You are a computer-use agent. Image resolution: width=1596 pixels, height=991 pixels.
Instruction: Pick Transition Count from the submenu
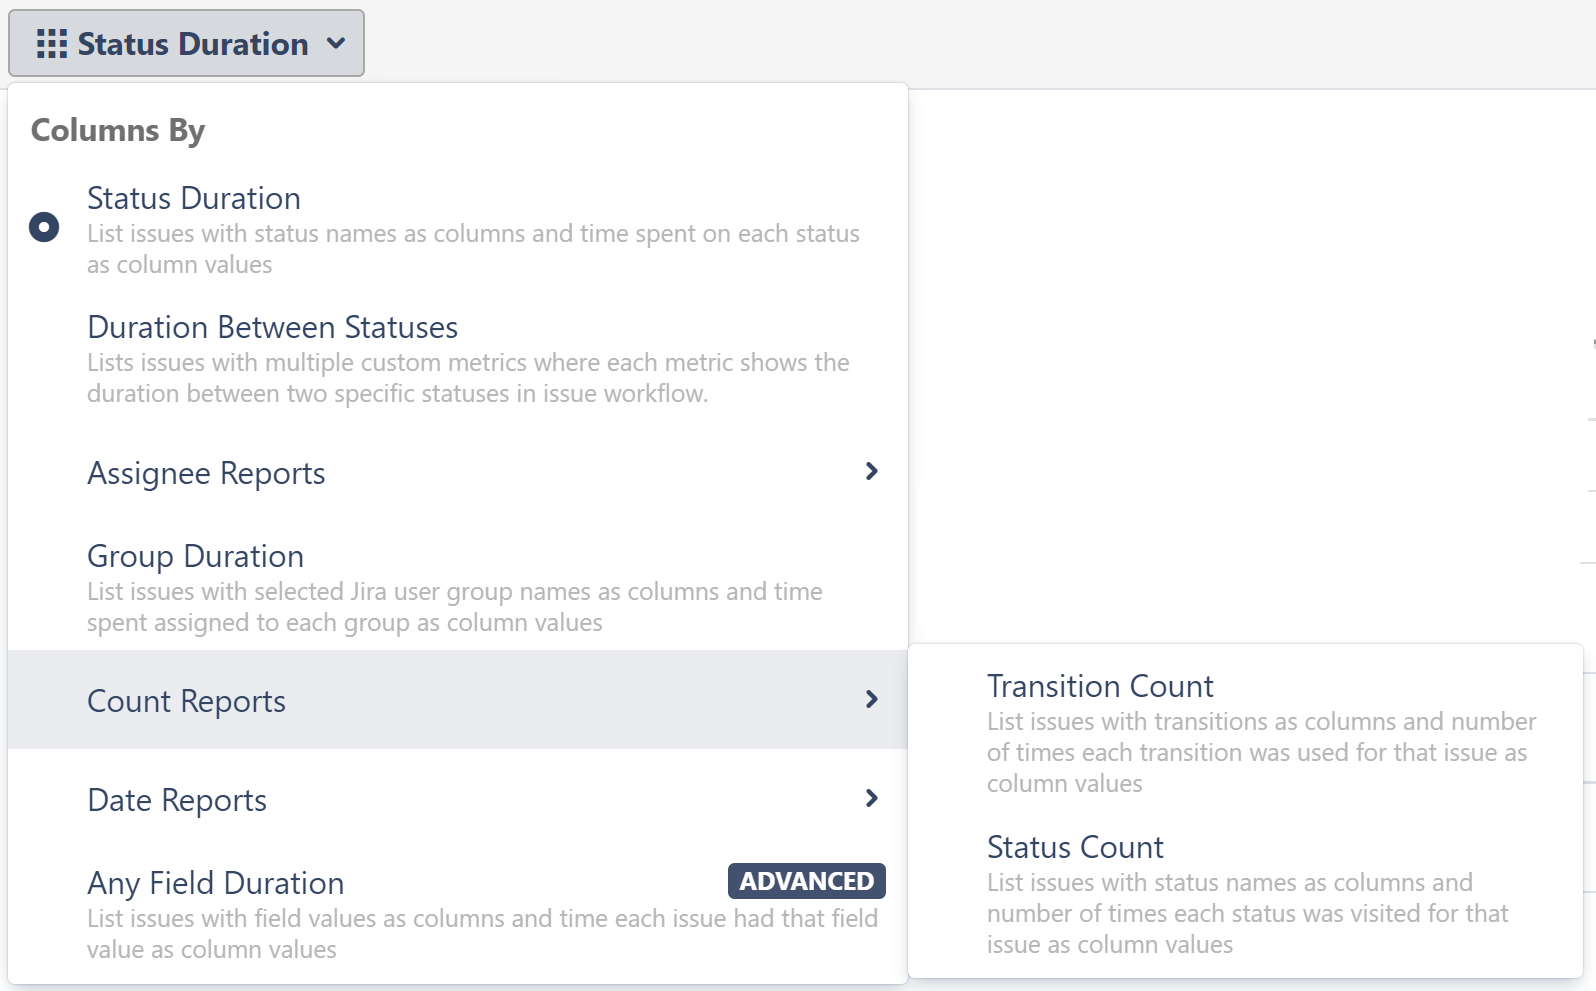pyautogui.click(x=1100, y=686)
